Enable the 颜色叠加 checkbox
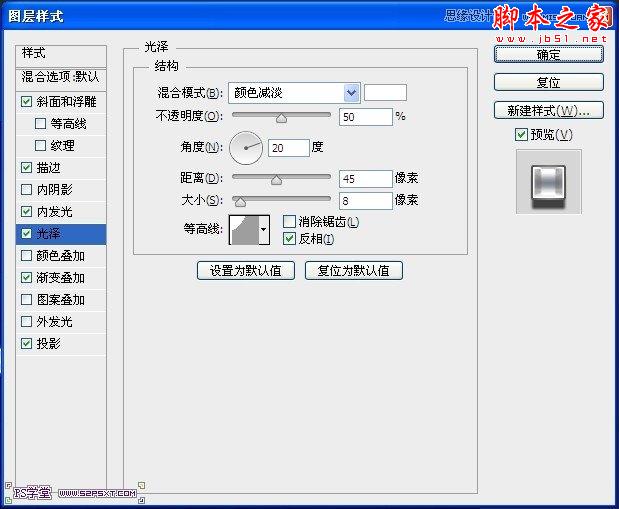This screenshot has width=619, height=509. pyautogui.click(x=26, y=255)
